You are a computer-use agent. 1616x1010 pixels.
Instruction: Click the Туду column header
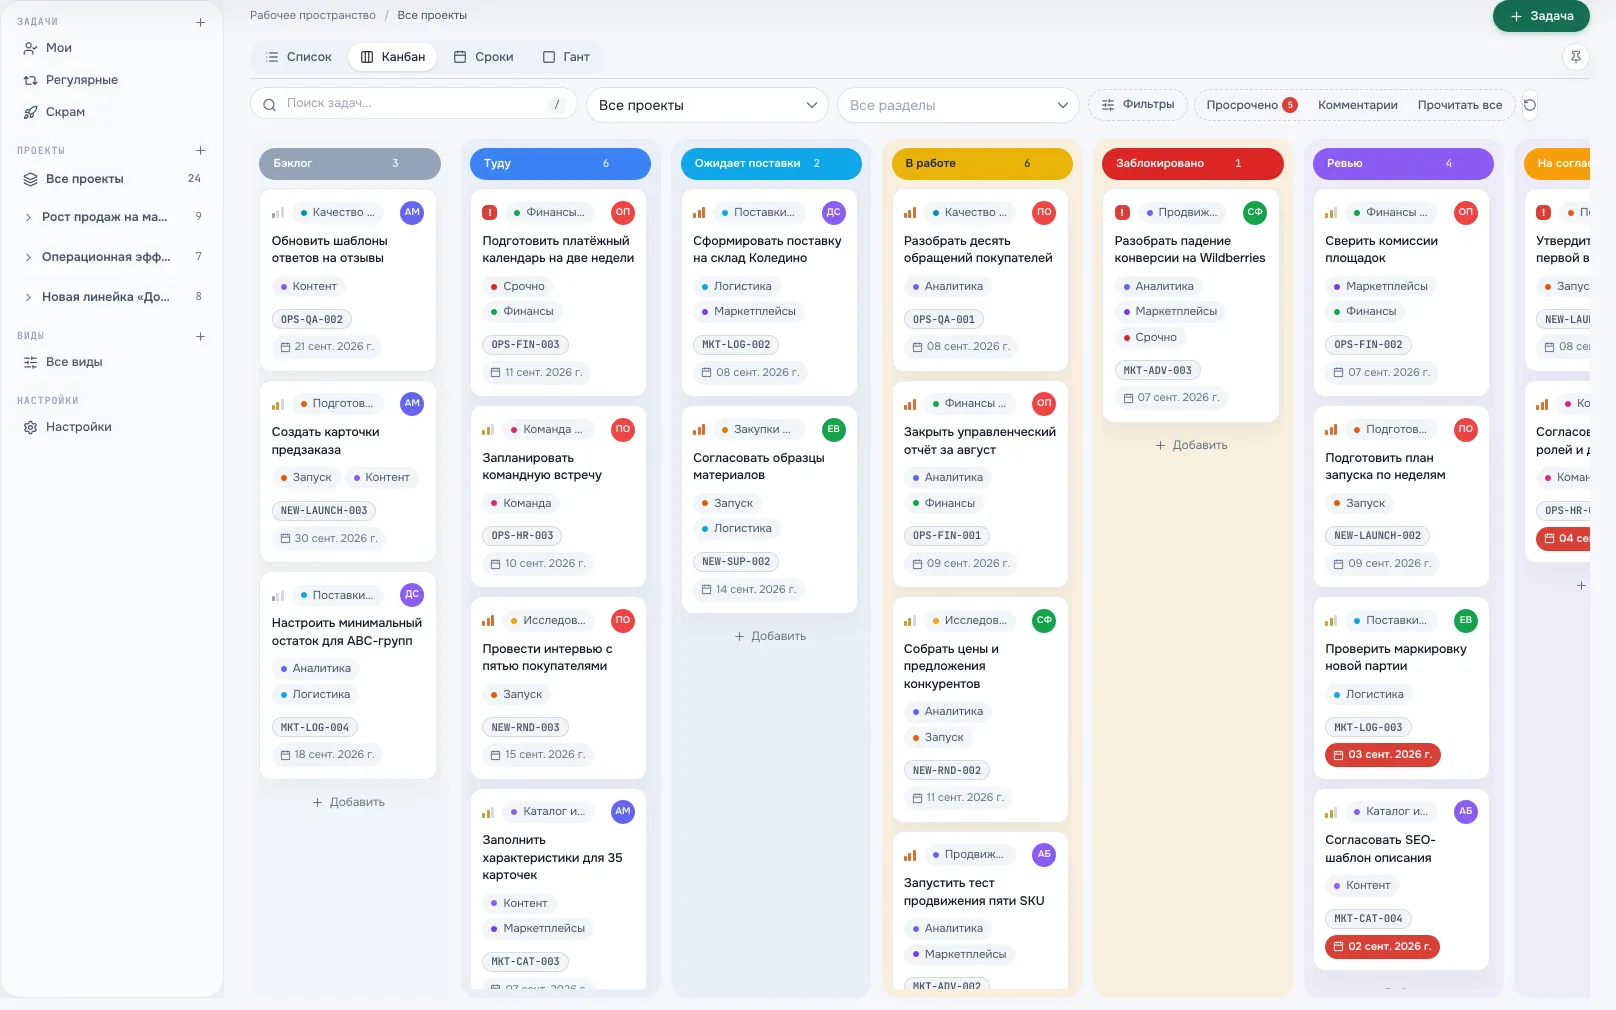tap(560, 163)
